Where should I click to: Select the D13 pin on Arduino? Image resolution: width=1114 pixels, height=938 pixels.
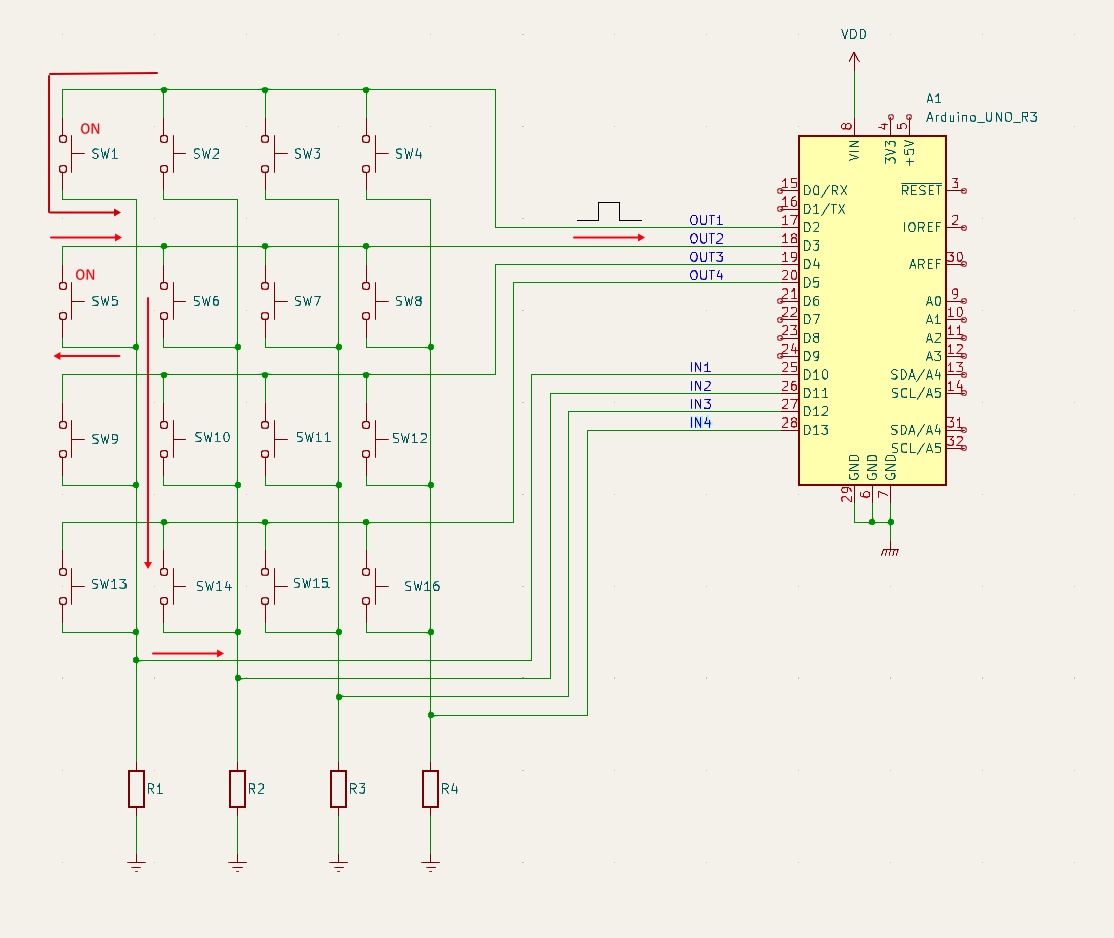[816, 430]
